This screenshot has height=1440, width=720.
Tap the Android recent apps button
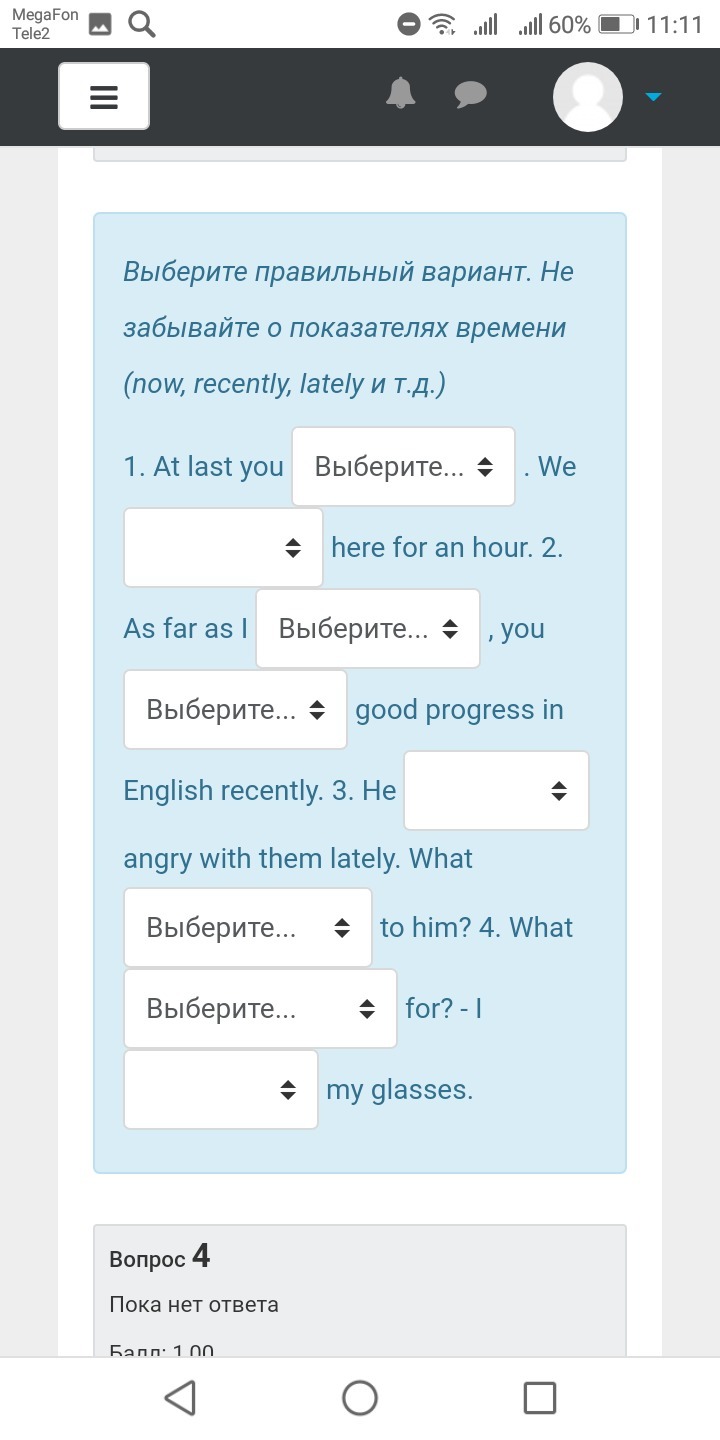click(539, 1397)
